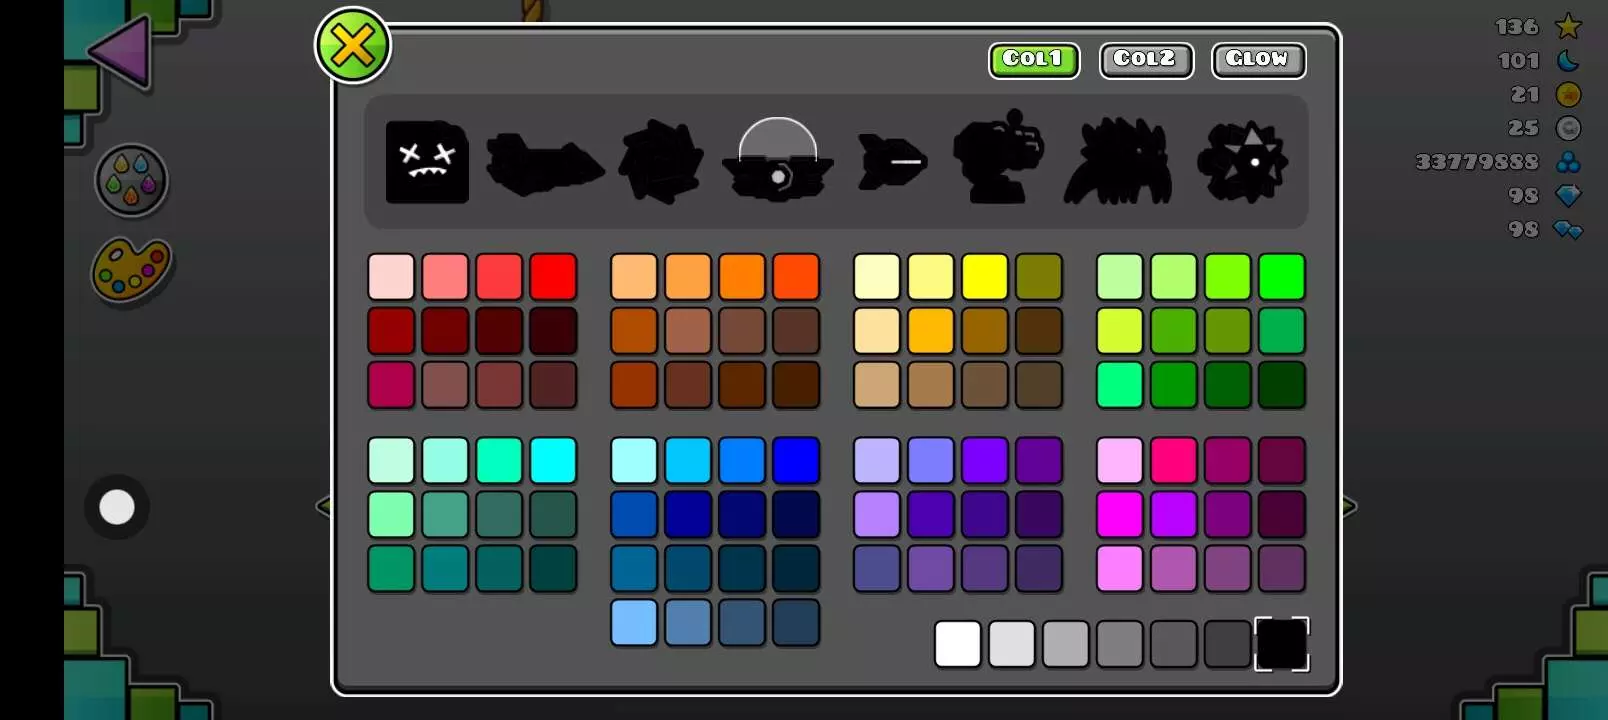Tap the diamond shards stat icon

1568,230
